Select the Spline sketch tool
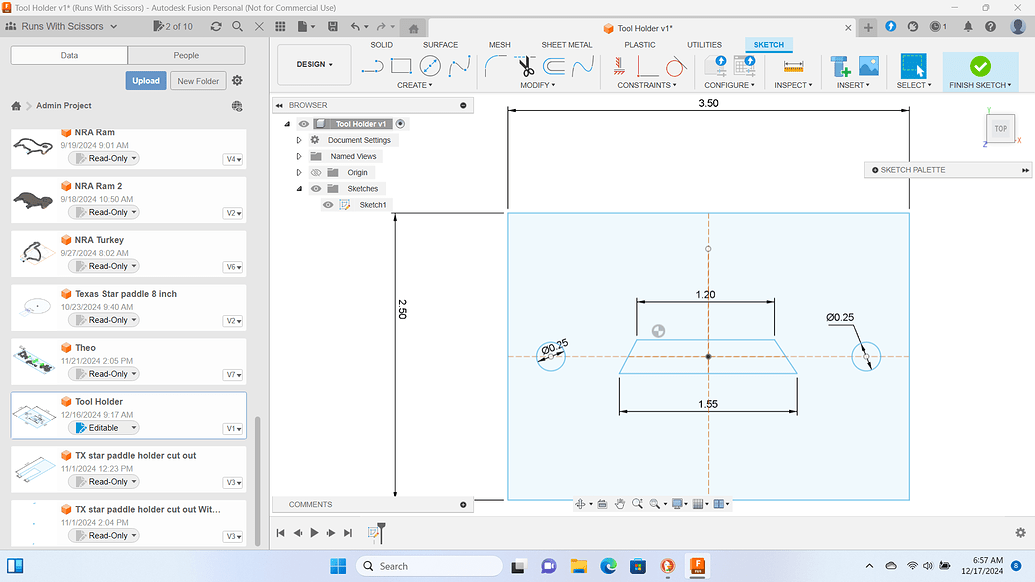The width and height of the screenshot is (1035, 582). click(x=460, y=65)
